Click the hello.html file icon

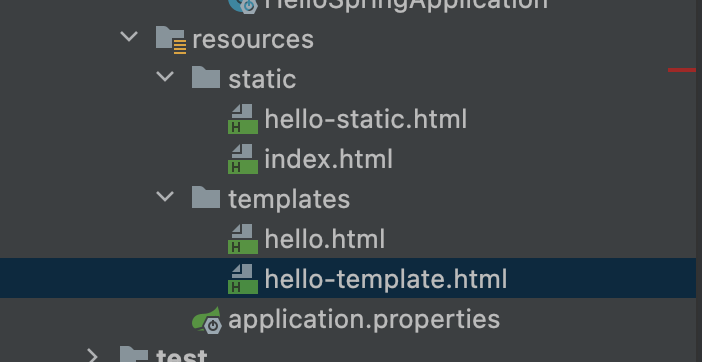[x=243, y=239]
